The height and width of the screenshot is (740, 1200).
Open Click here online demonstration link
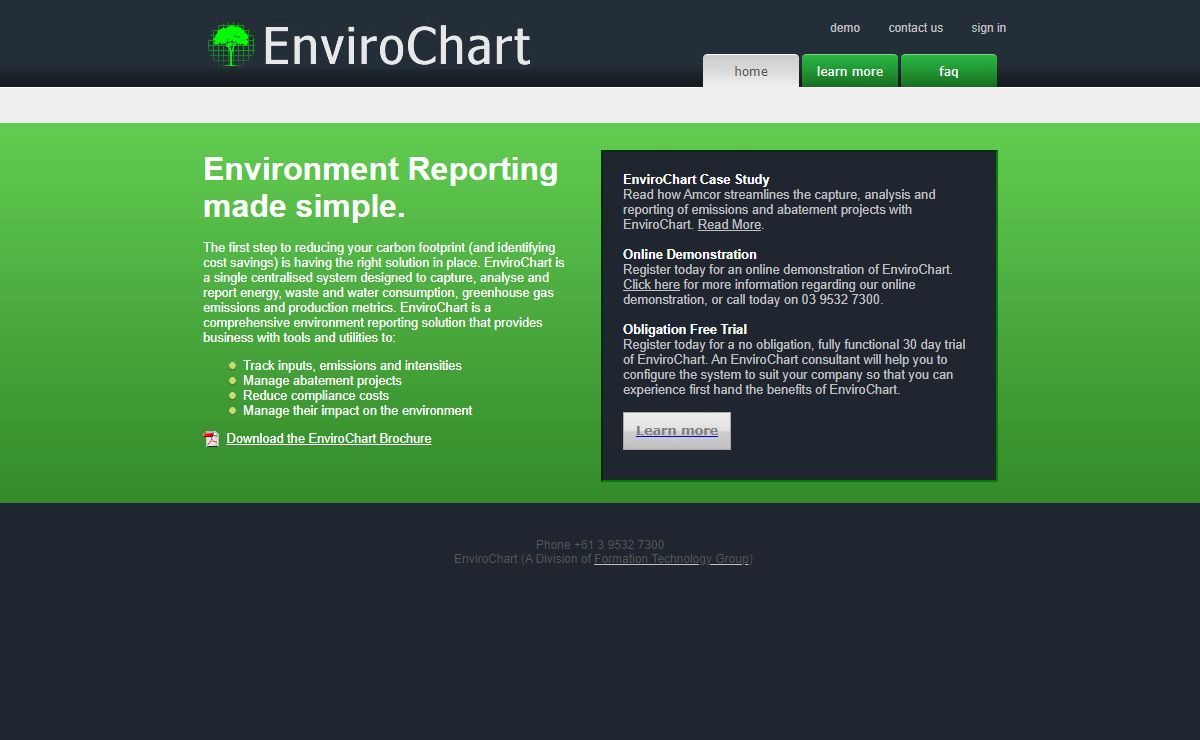(x=651, y=285)
